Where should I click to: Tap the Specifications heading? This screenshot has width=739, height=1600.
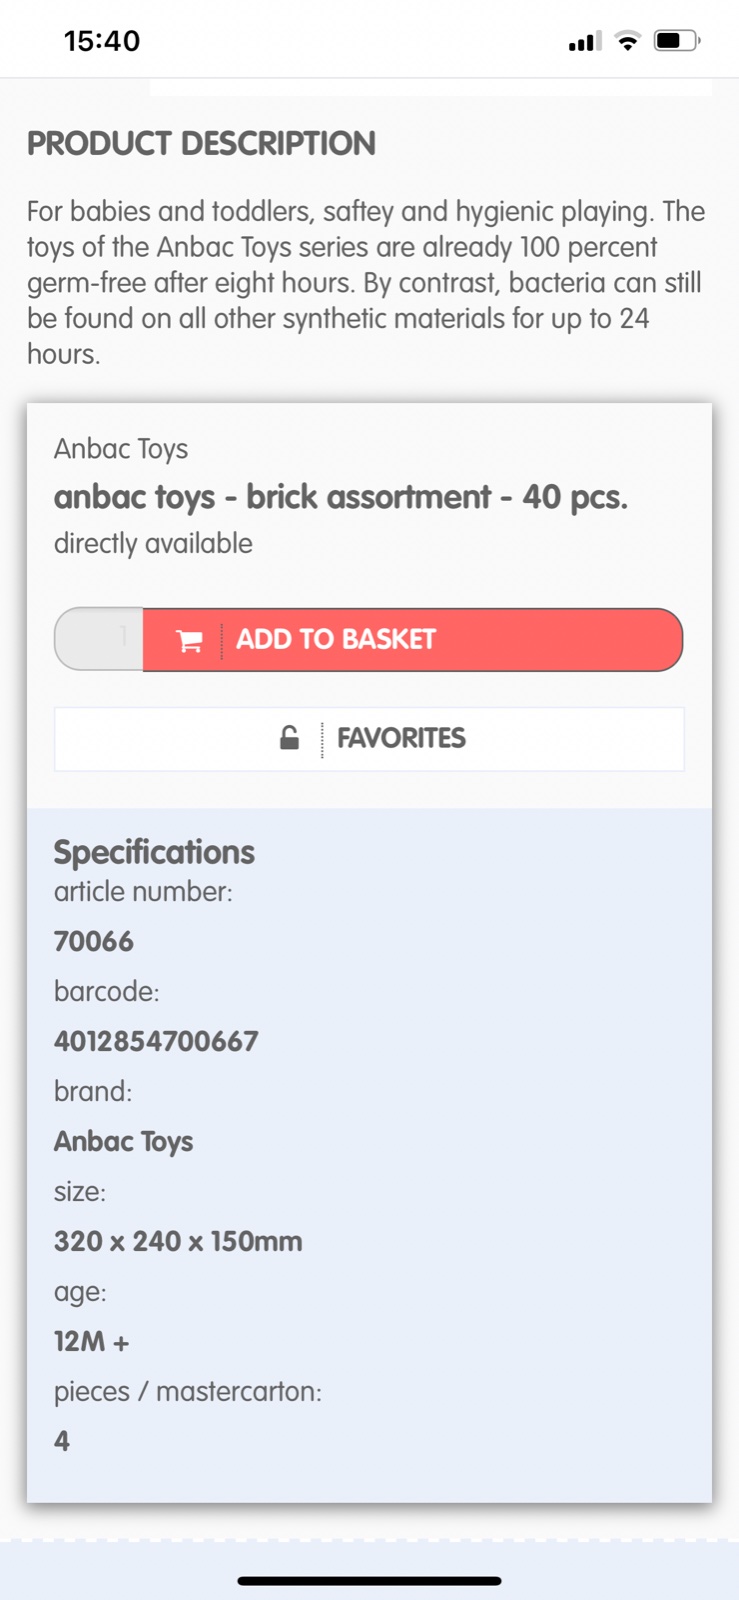point(154,852)
